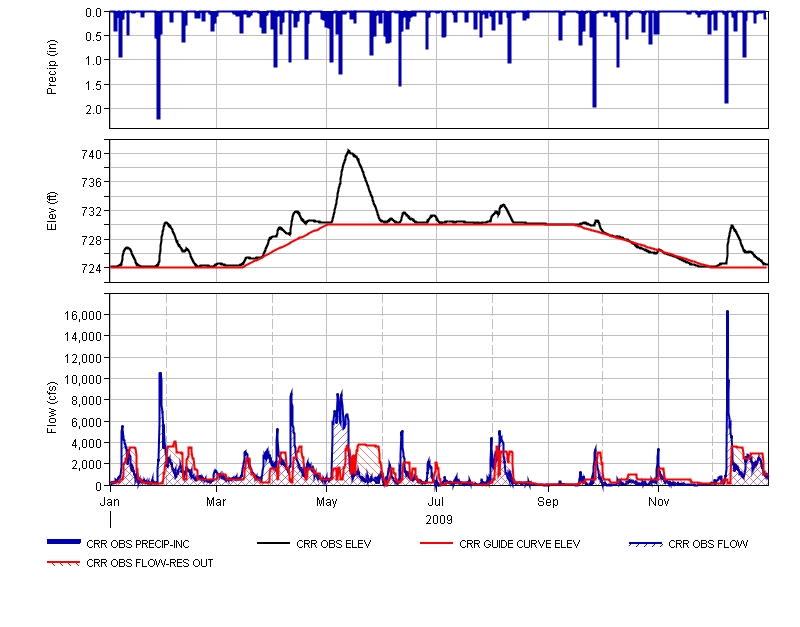This screenshot has width=800, height=627.
Task: Click the Mar label on time axis
Action: (x=216, y=501)
